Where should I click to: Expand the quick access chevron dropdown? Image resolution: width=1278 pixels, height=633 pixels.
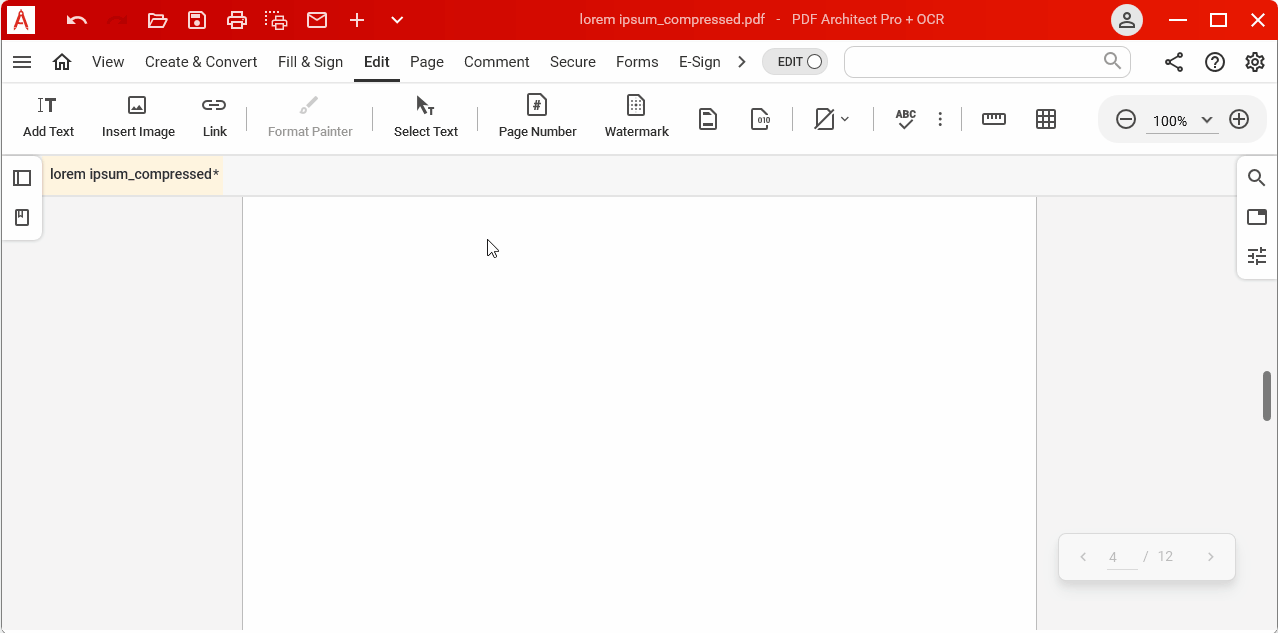pos(397,20)
